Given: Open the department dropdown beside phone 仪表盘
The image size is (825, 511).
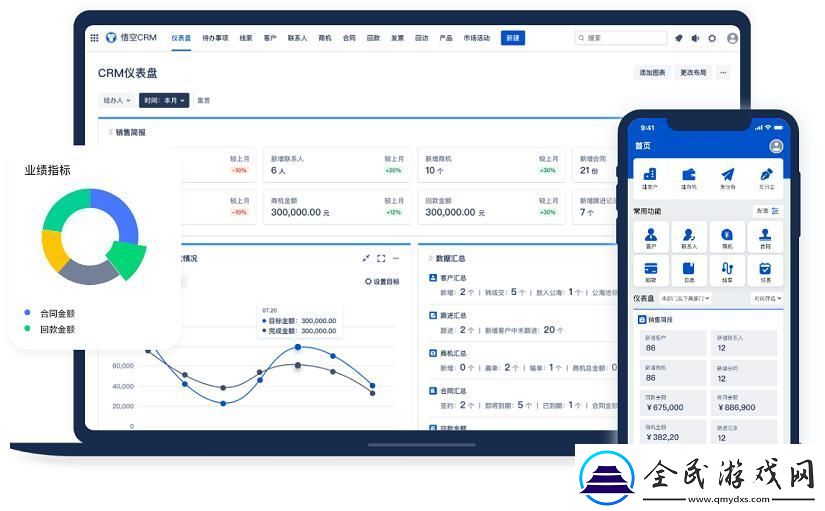Looking at the screenshot, I should coord(686,298).
